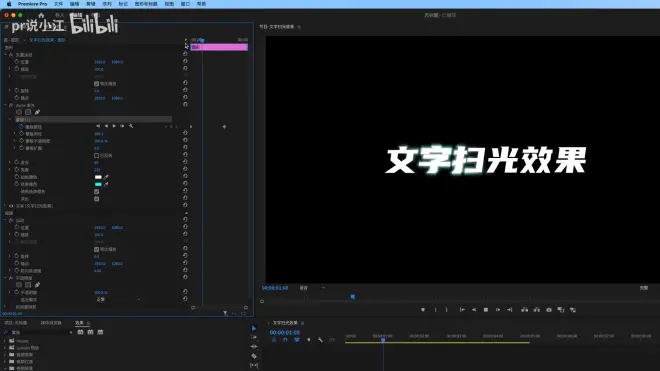
Task: Expand the mask feather parameter
Action: point(15,133)
